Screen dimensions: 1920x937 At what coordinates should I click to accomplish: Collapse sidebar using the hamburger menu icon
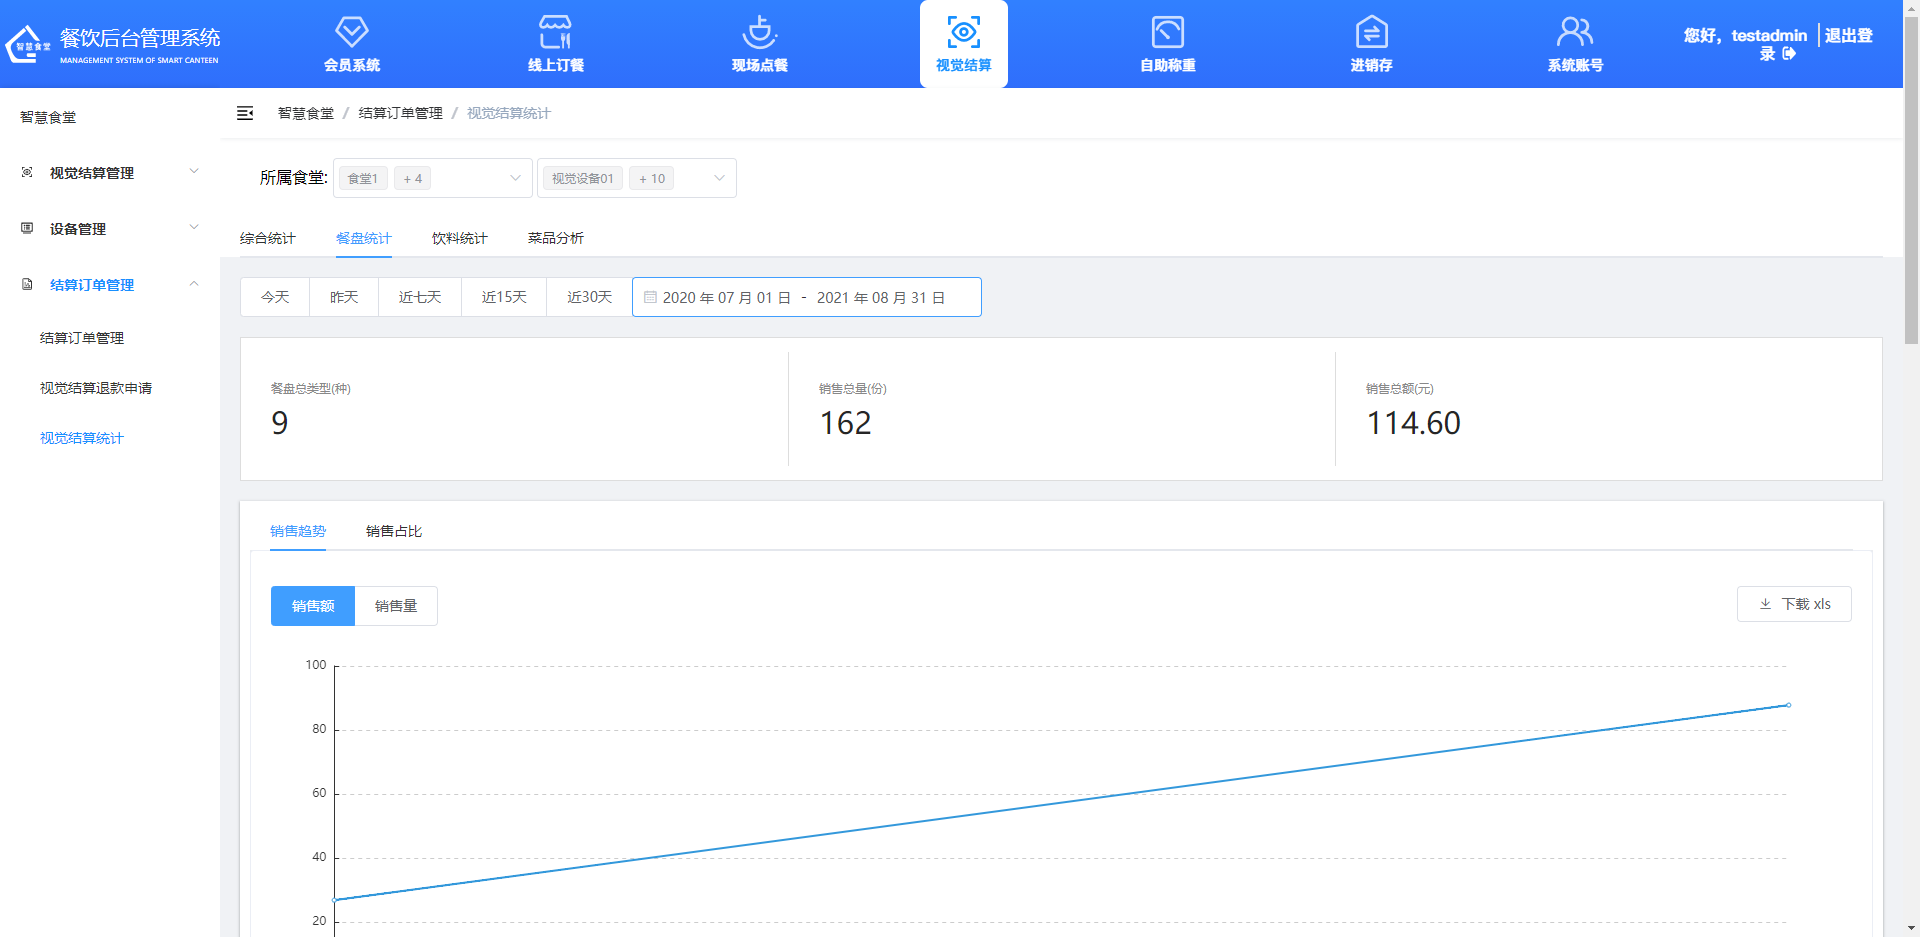tap(245, 113)
